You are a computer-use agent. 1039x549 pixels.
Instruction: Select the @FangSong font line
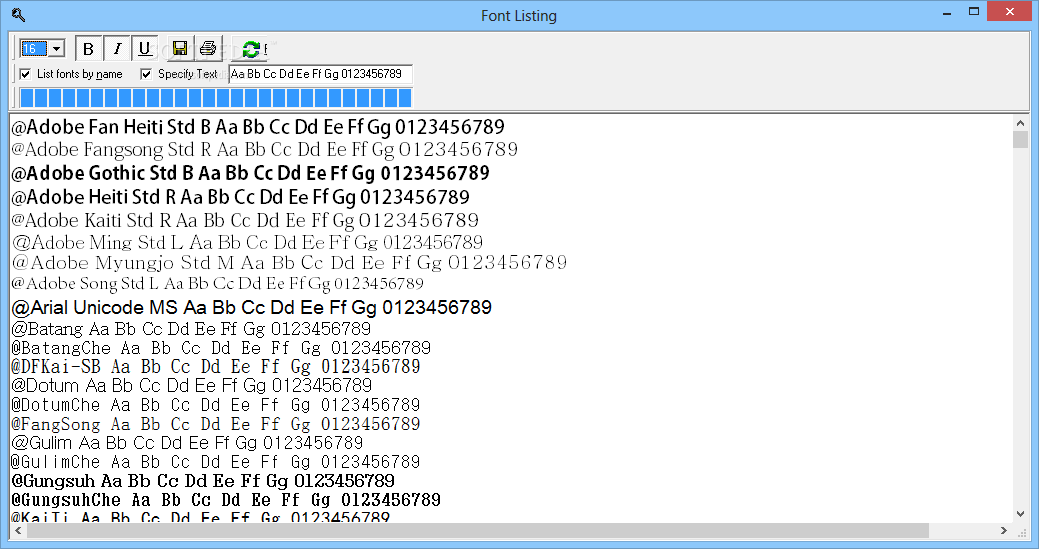click(215, 424)
